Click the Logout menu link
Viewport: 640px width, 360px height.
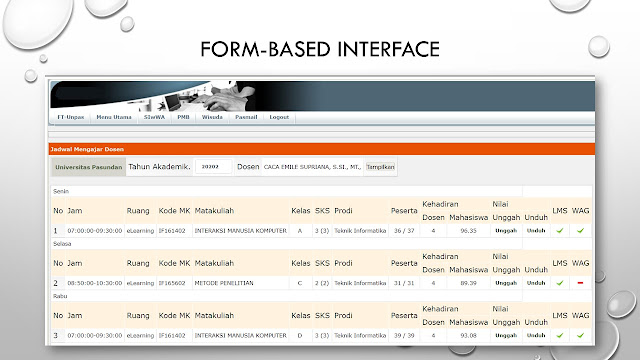[x=279, y=117]
